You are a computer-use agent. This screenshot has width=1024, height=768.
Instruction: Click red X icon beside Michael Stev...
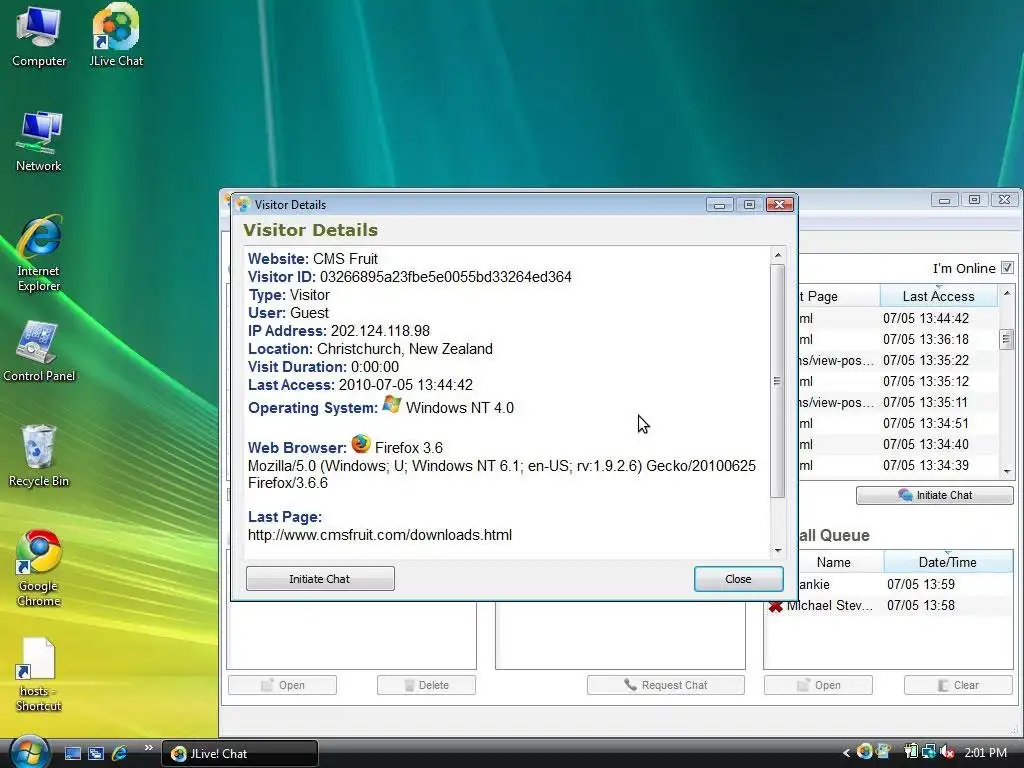(x=775, y=606)
